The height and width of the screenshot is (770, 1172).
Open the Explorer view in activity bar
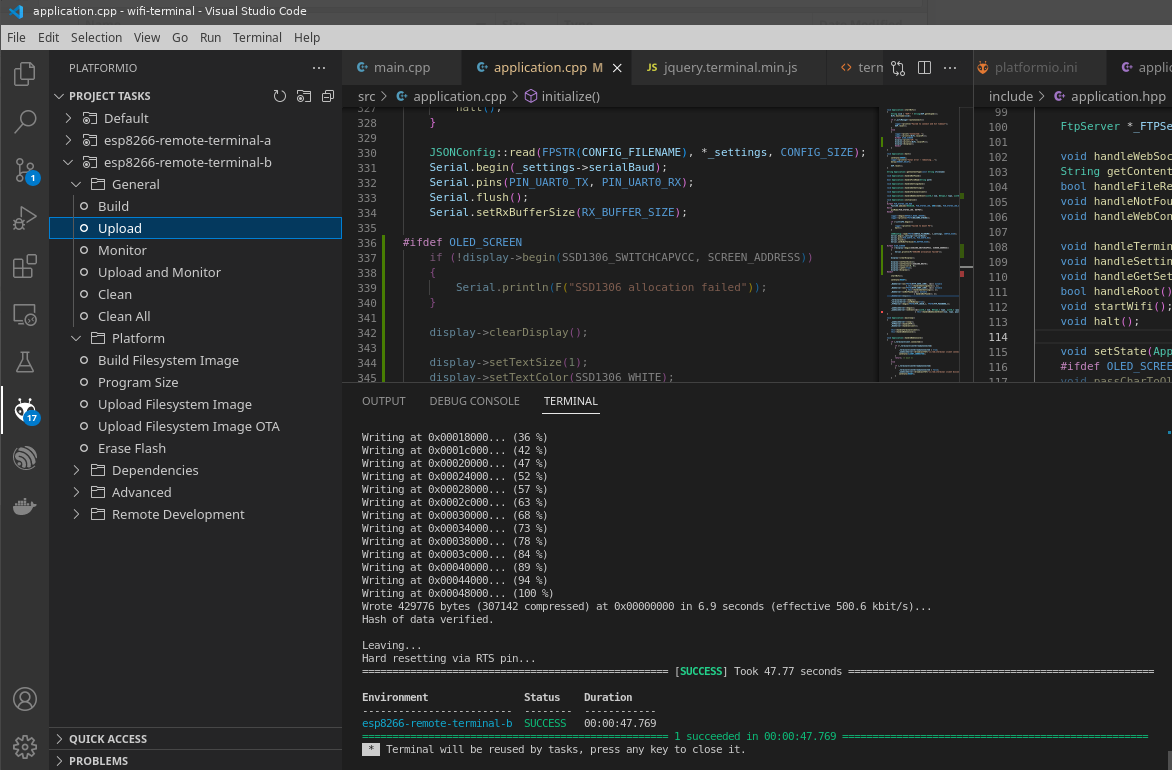pos(25,74)
